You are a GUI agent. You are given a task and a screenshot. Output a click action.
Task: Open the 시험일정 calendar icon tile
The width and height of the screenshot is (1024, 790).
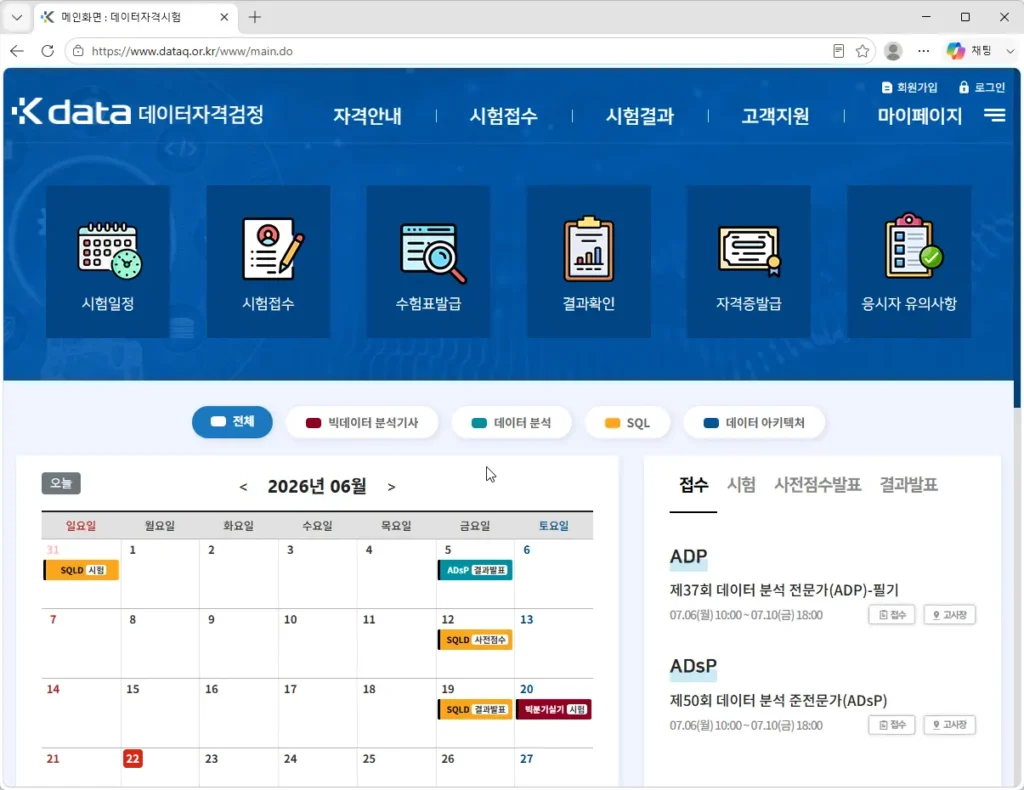pyautogui.click(x=108, y=261)
